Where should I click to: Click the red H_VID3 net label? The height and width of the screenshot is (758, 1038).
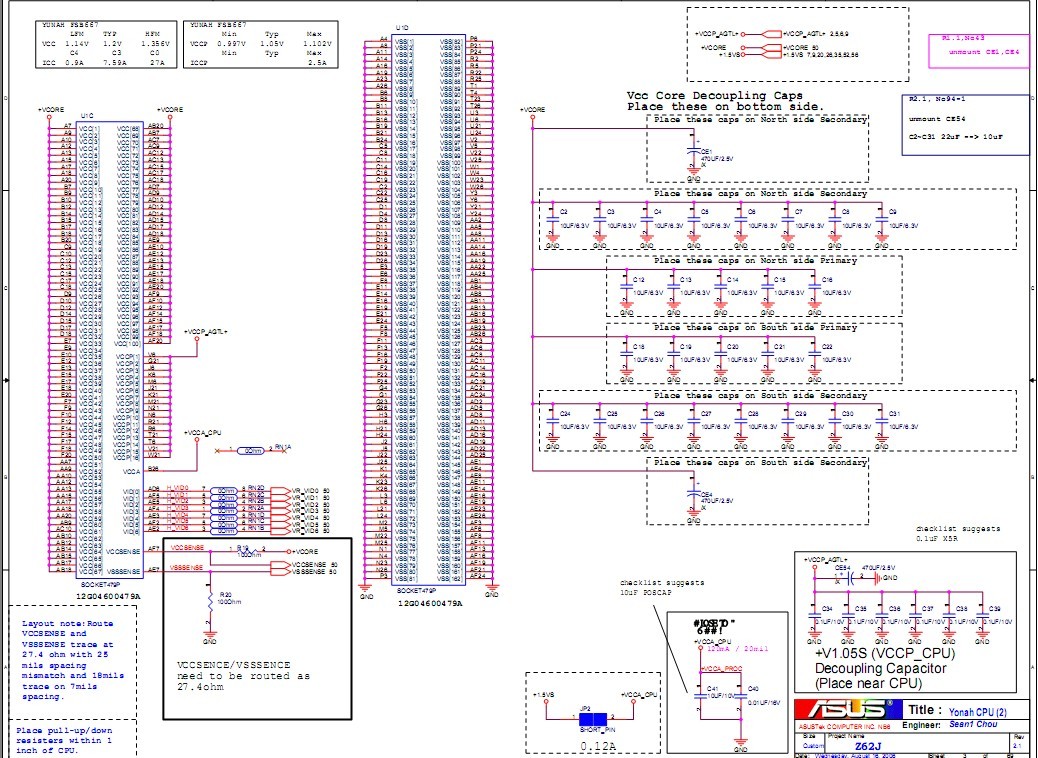coord(177,508)
